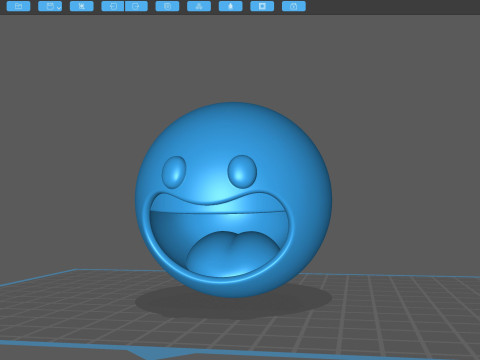Click the toolbar button with the stacked shapes icon

tap(199, 6)
